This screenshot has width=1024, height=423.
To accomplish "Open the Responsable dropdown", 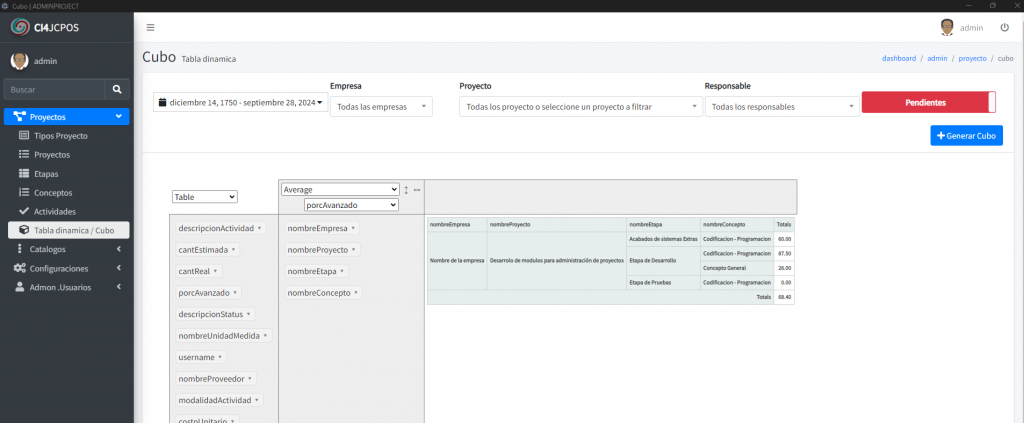I will 781,106.
